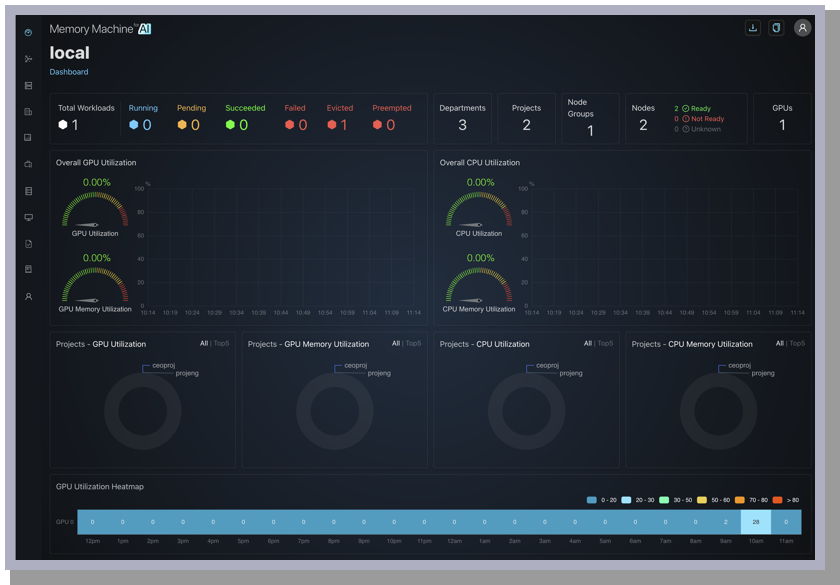
Task: Click the monitor icon in the sidebar
Action: [28, 217]
